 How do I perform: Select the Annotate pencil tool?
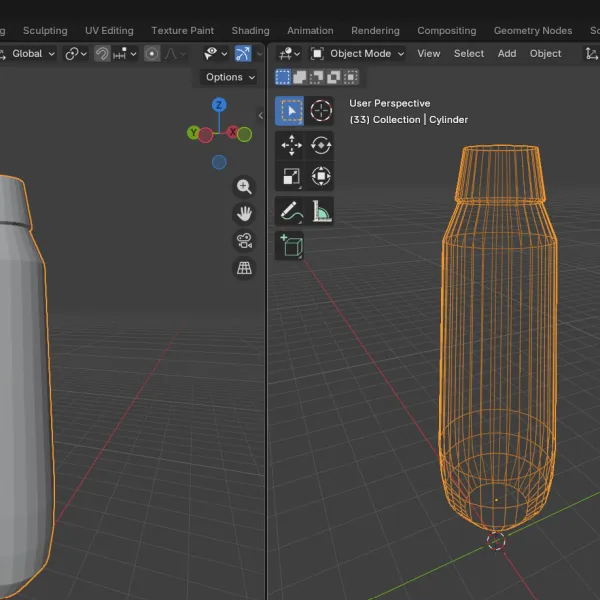pyautogui.click(x=291, y=211)
